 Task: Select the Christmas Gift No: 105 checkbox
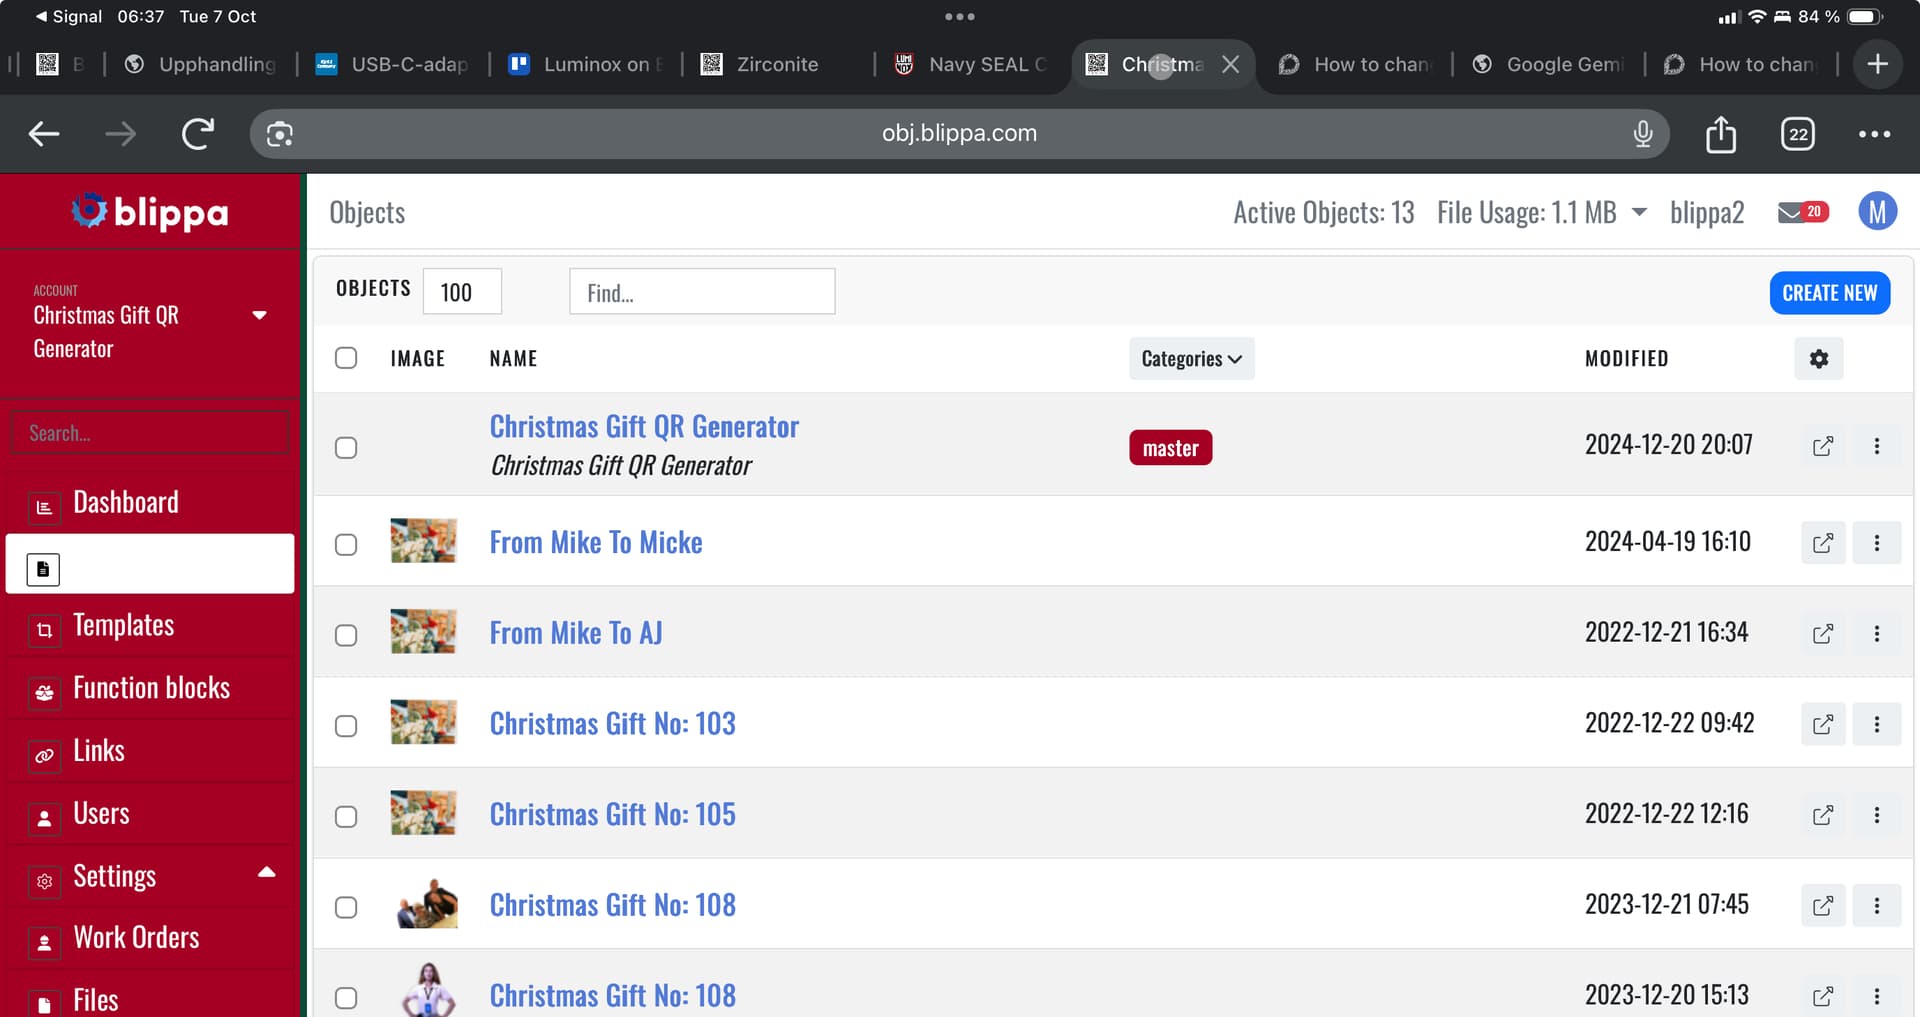(346, 816)
